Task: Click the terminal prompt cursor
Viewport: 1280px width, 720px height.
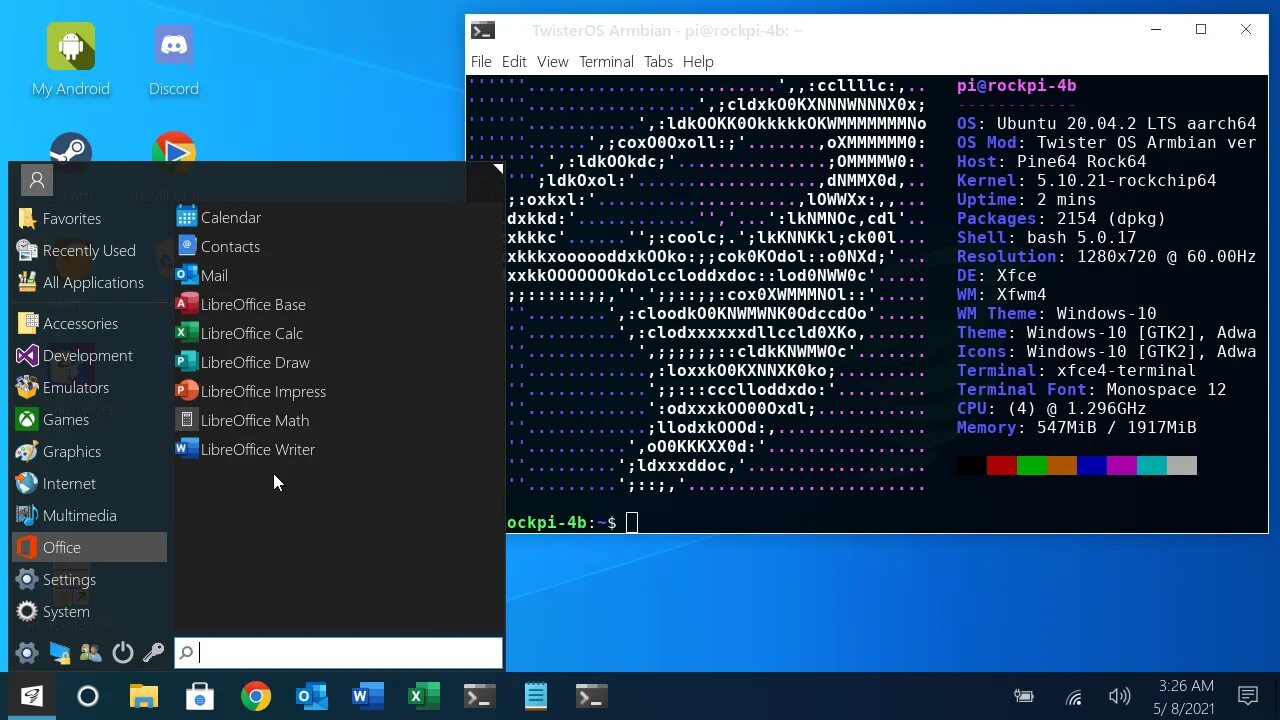Action: click(632, 522)
